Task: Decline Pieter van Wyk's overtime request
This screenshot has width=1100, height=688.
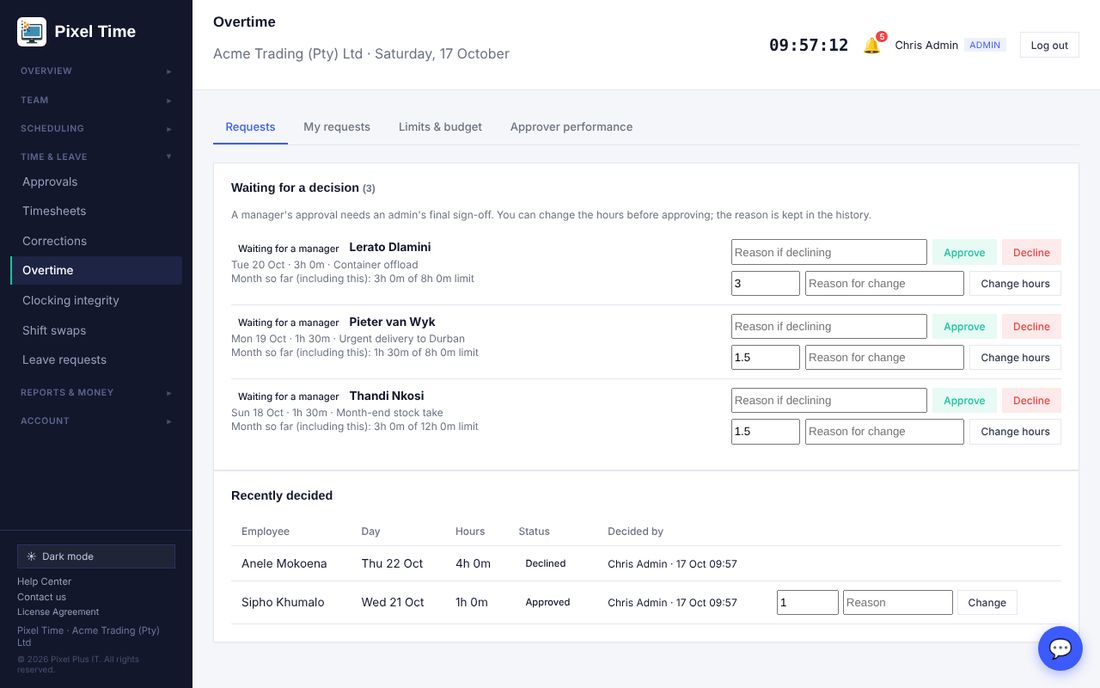Action: 1031,327
